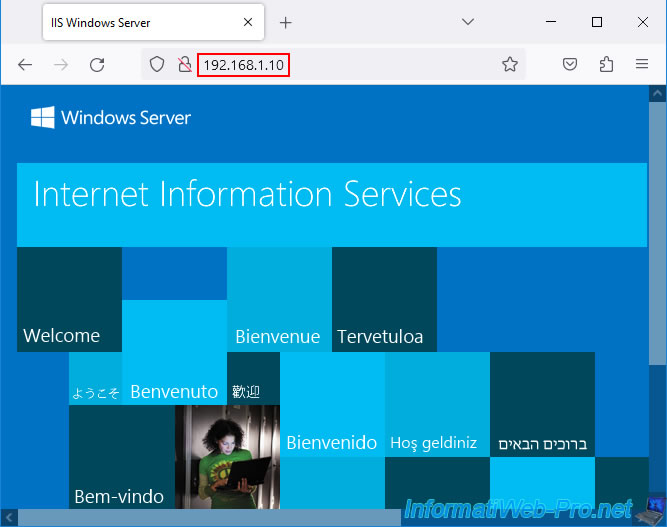
Task: Open the Firefox hamburger menu
Action: 642,64
